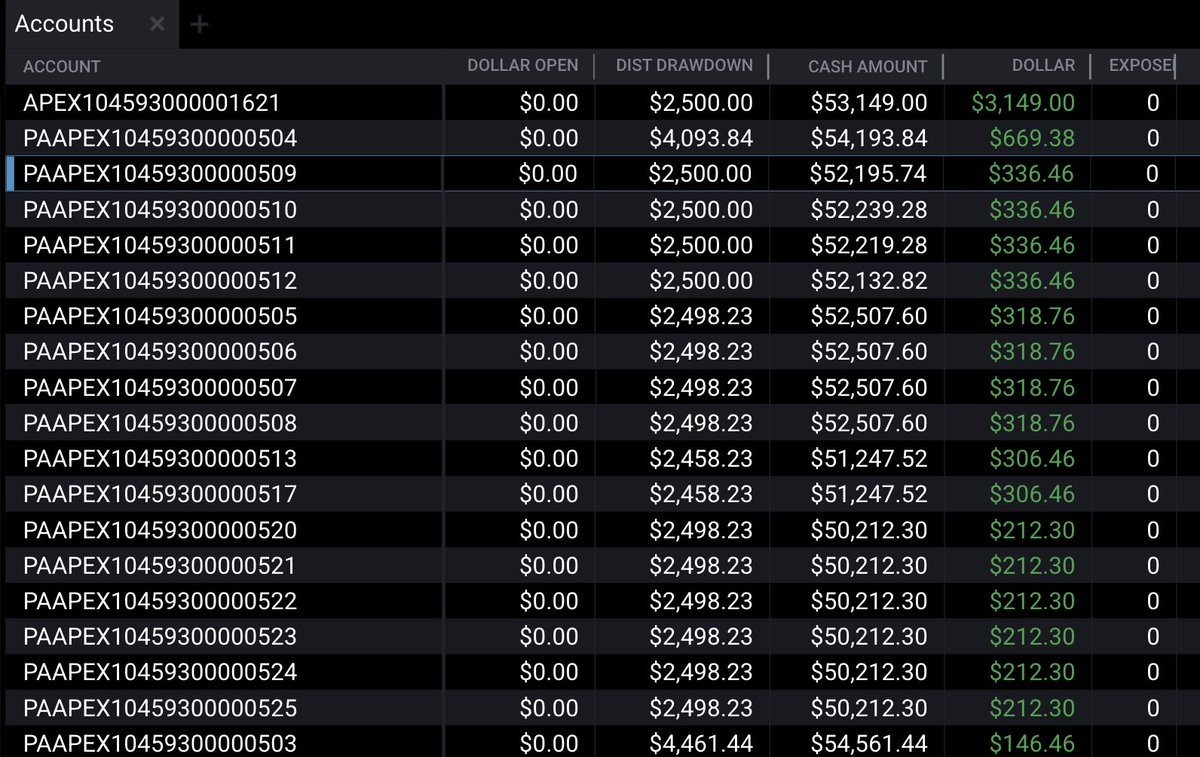Click cash $51,247.52 in PAAPEX10459300000513 row

pyautogui.click(x=869, y=460)
